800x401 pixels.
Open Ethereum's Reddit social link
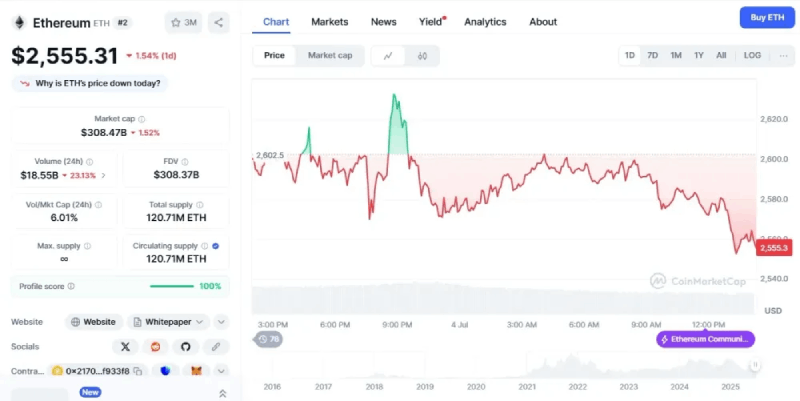click(x=155, y=347)
